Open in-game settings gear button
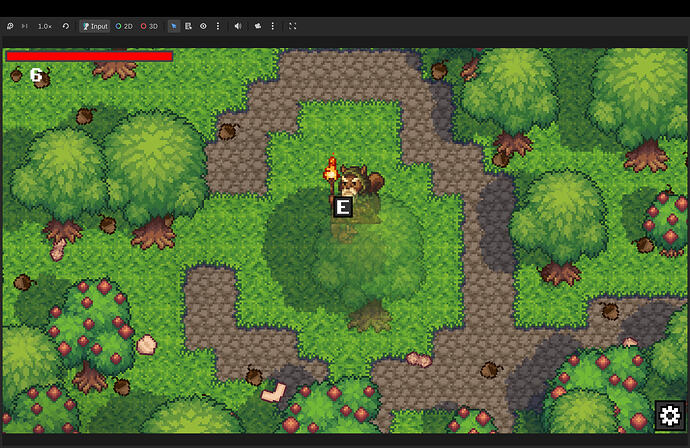Viewport: 690px width, 448px height. (x=670, y=415)
